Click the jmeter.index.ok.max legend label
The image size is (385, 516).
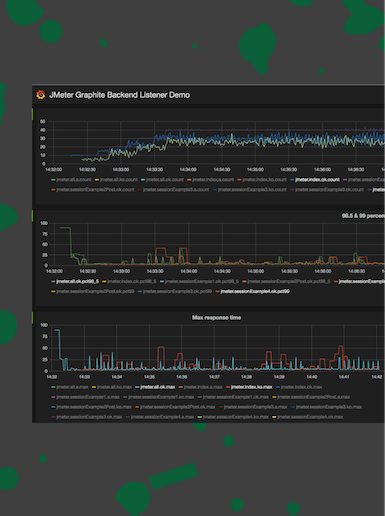[x=301, y=387]
